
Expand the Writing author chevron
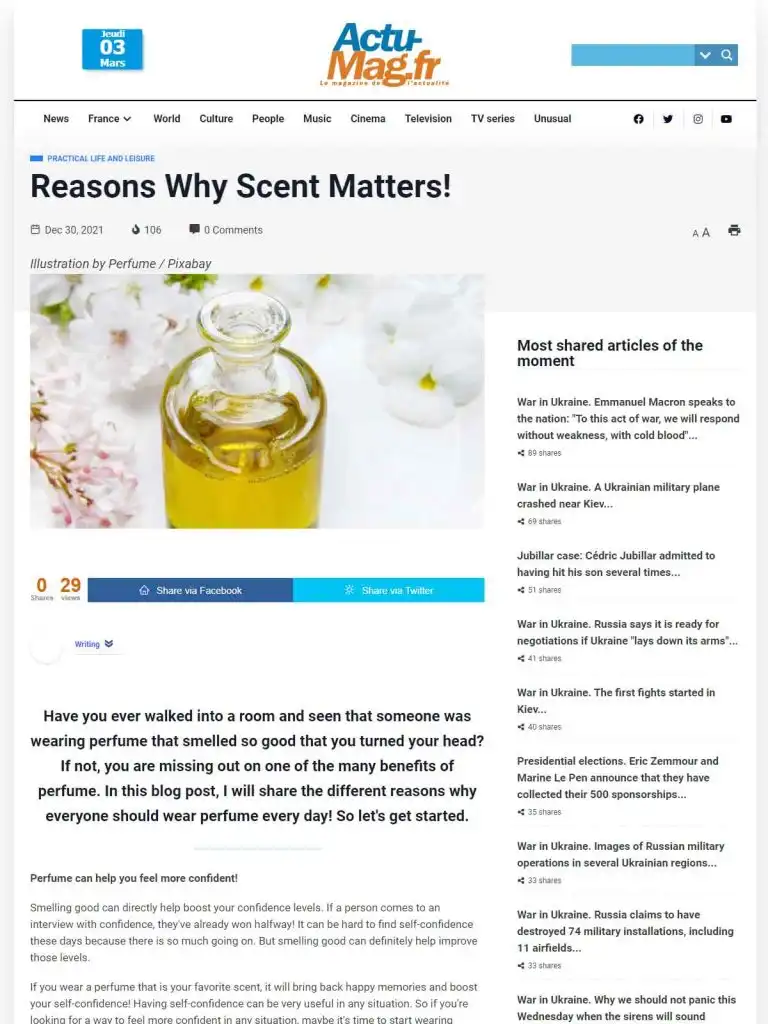pyautogui.click(x=108, y=644)
